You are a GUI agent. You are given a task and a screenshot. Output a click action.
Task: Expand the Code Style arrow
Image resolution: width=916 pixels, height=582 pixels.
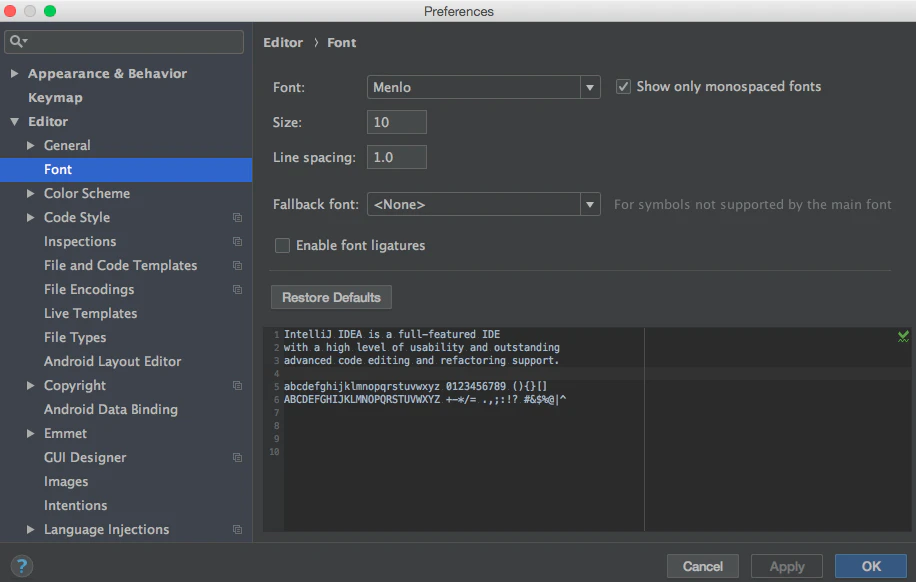click(30, 217)
